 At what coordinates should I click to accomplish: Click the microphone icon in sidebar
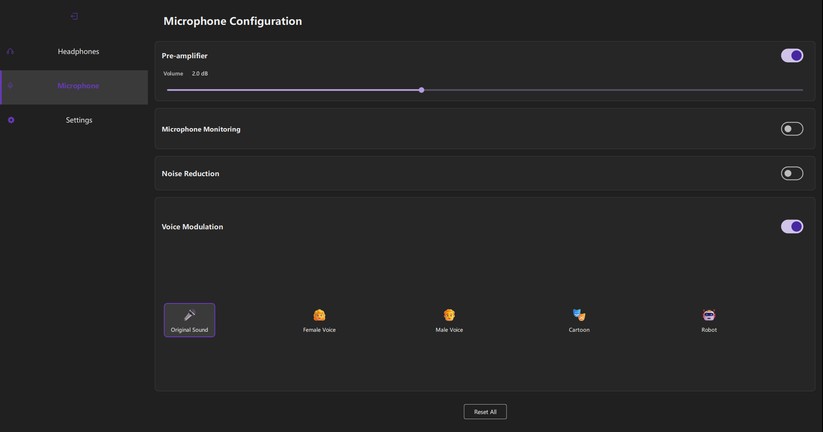click(x=10, y=86)
